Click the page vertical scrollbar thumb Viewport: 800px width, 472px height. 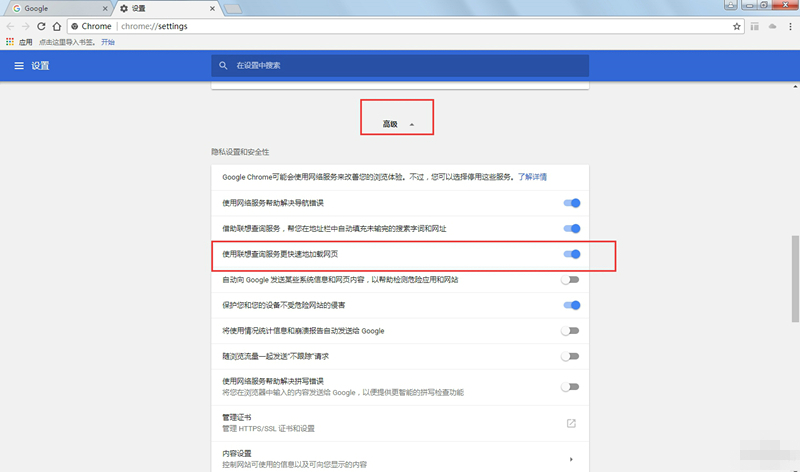pos(795,279)
